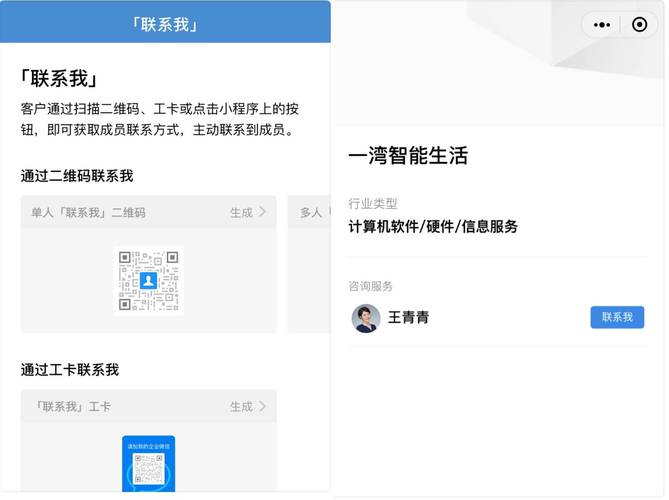Click 王青青's profile avatar
The image size is (669, 500).
[x=366, y=318]
